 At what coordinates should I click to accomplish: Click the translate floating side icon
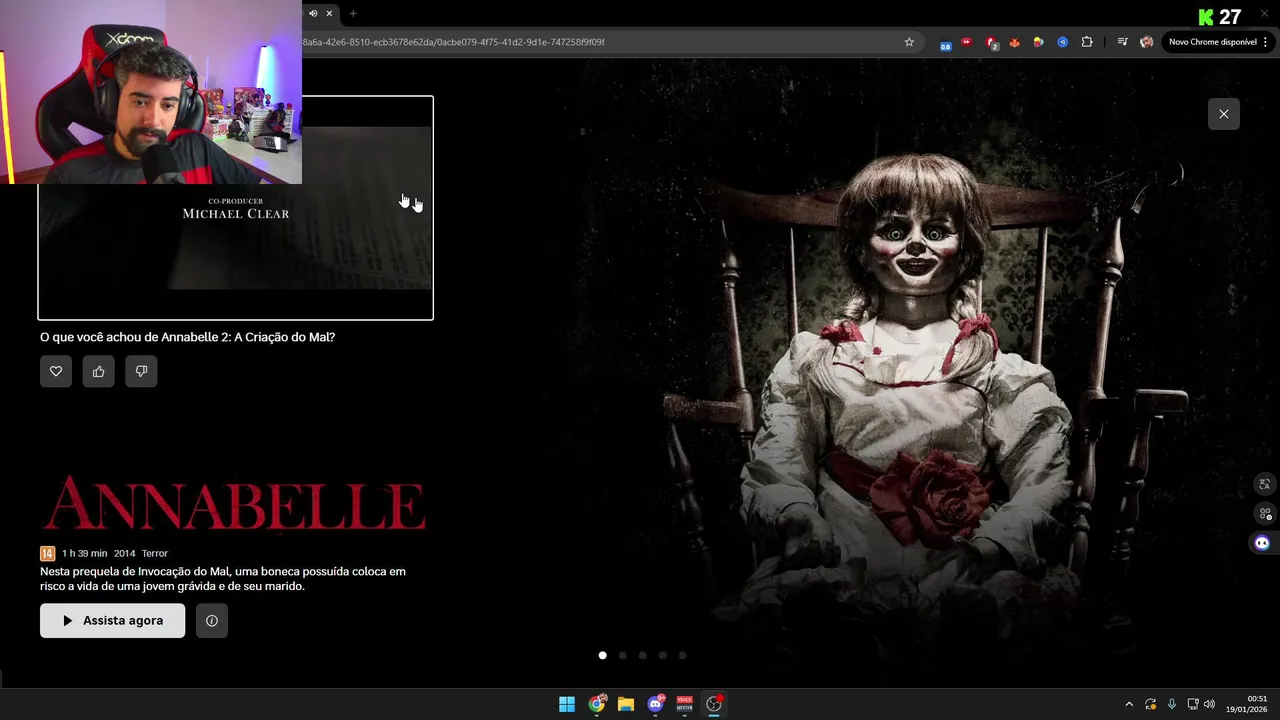(1264, 484)
